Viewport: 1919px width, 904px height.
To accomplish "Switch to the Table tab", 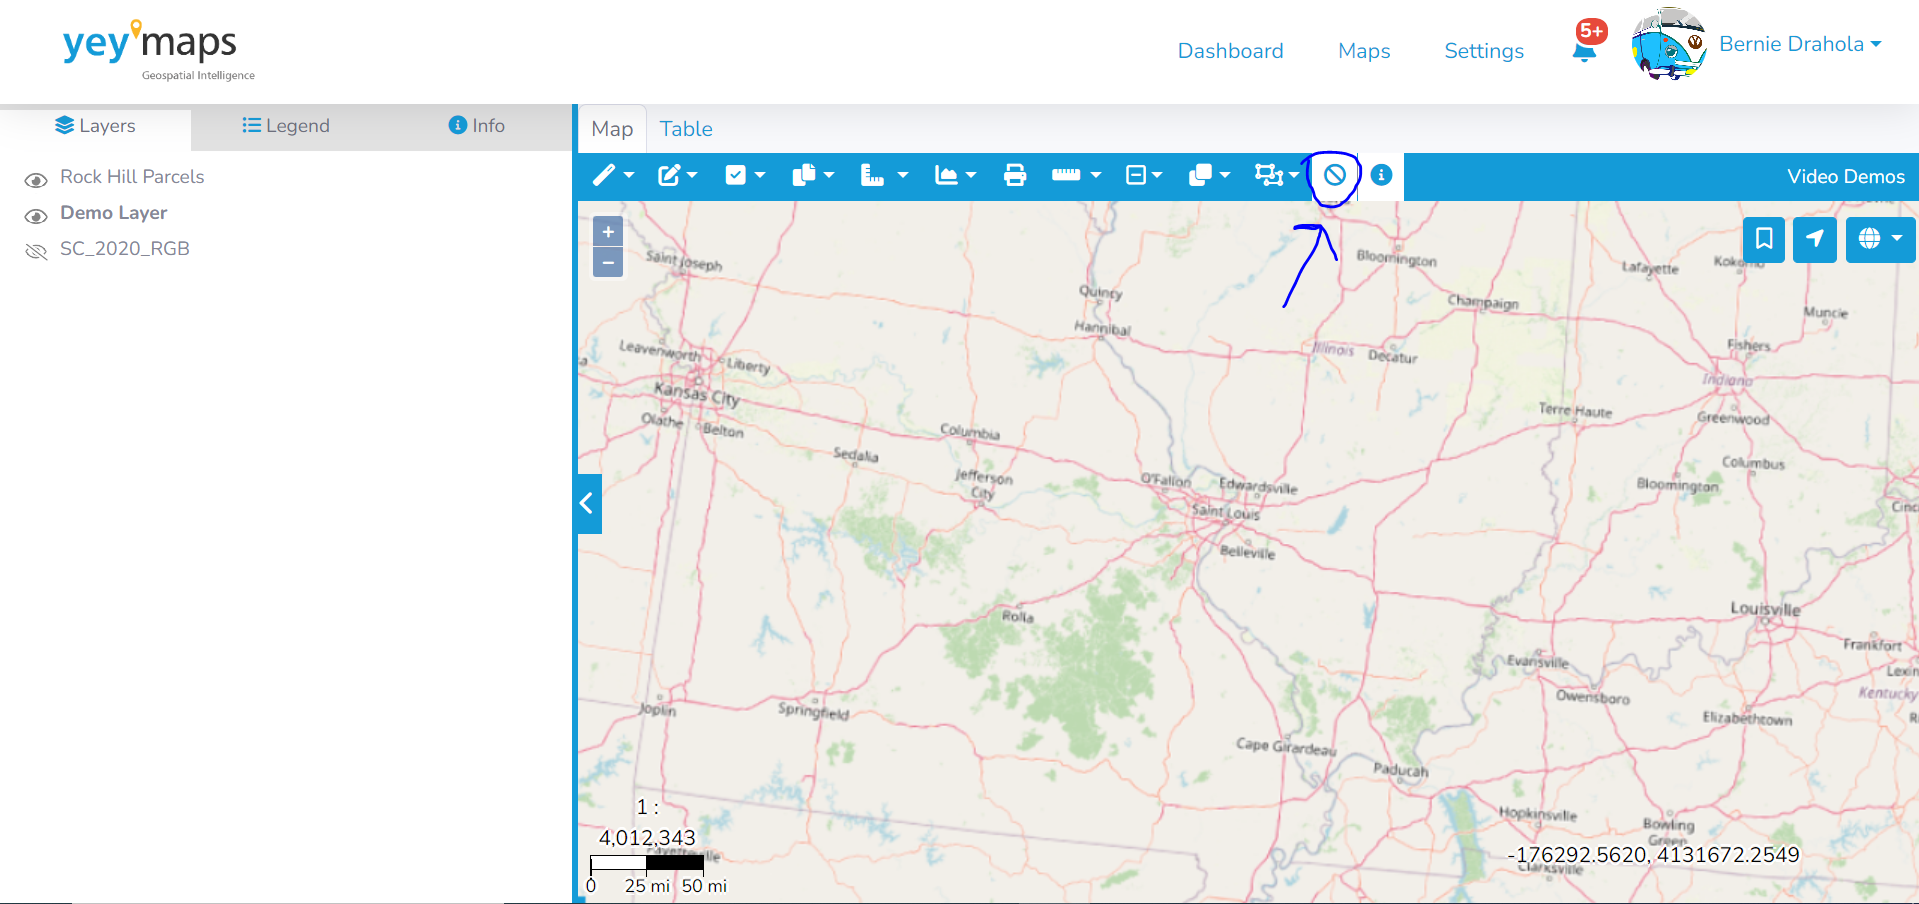I will (686, 129).
